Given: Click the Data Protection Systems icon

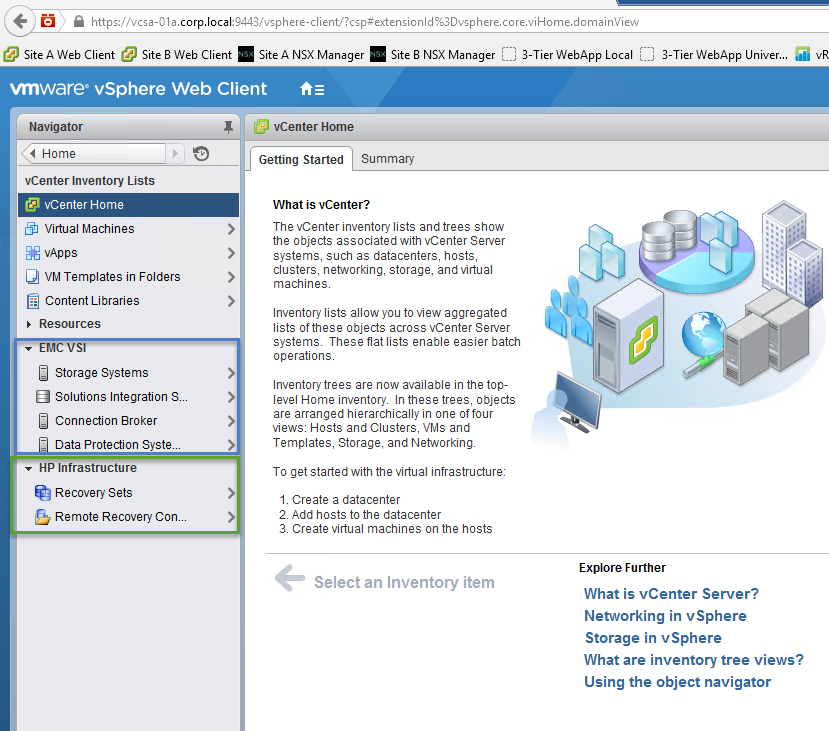Looking at the screenshot, I should coord(43,445).
